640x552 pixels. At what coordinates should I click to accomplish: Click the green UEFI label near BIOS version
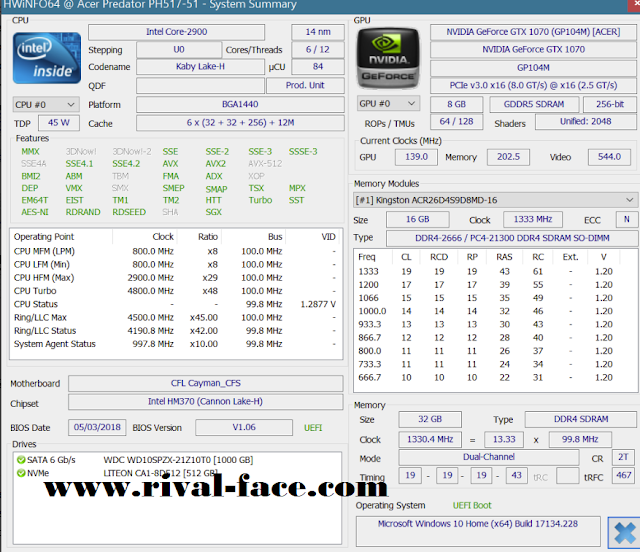pos(313,427)
